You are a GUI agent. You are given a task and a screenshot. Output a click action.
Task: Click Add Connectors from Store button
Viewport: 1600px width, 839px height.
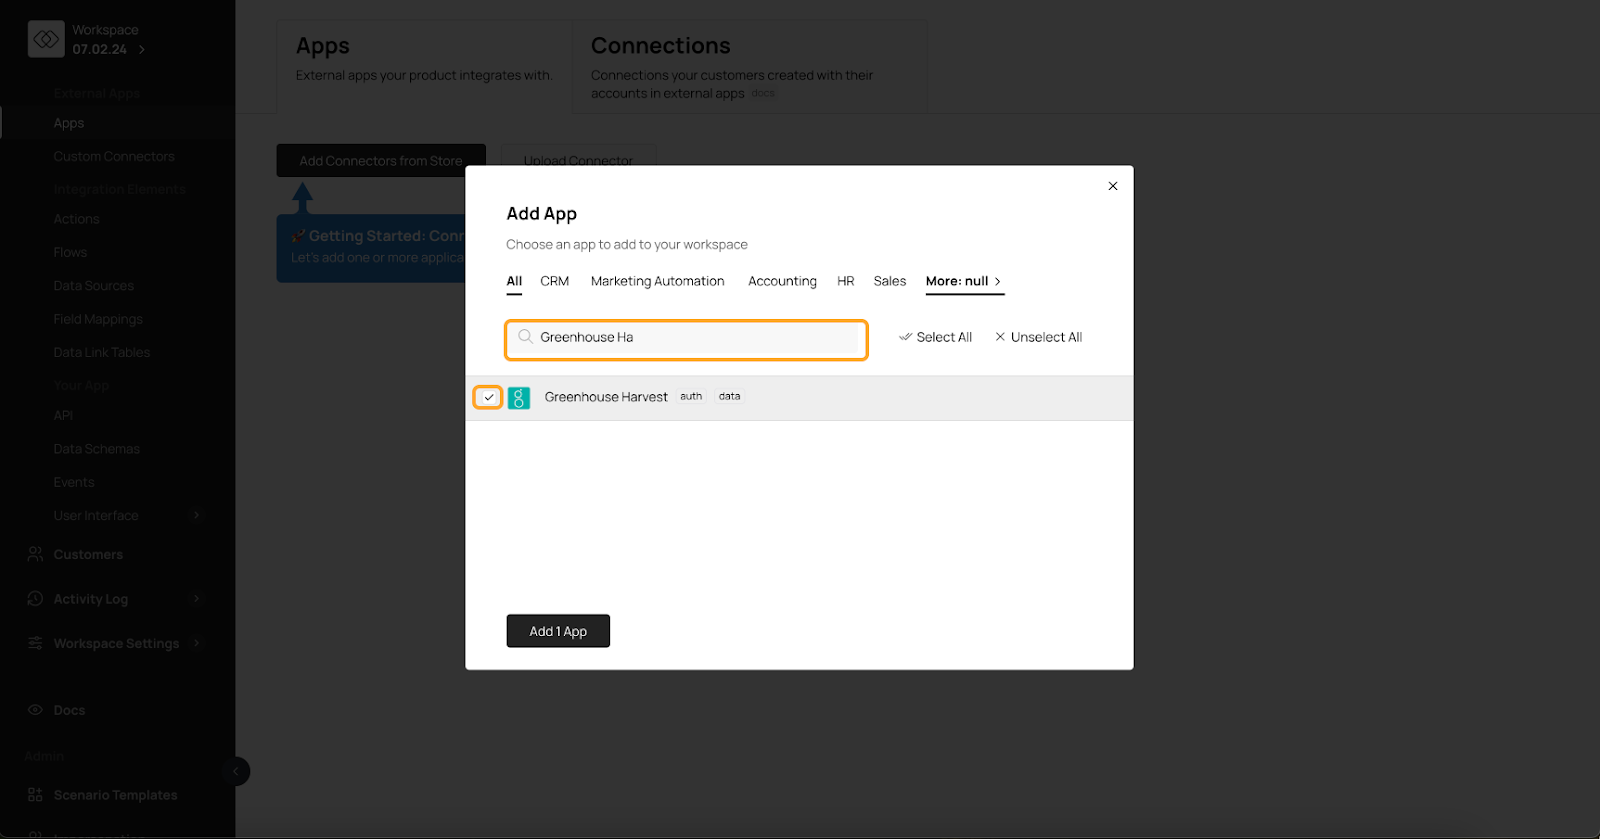tap(381, 161)
